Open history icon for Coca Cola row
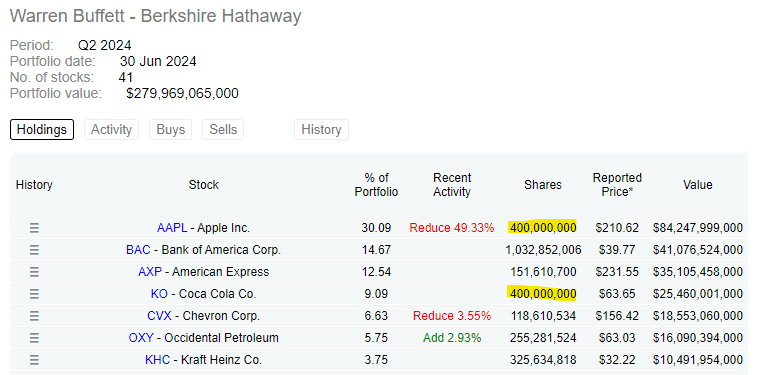Screen dimensions: 757x375 coord(34,294)
